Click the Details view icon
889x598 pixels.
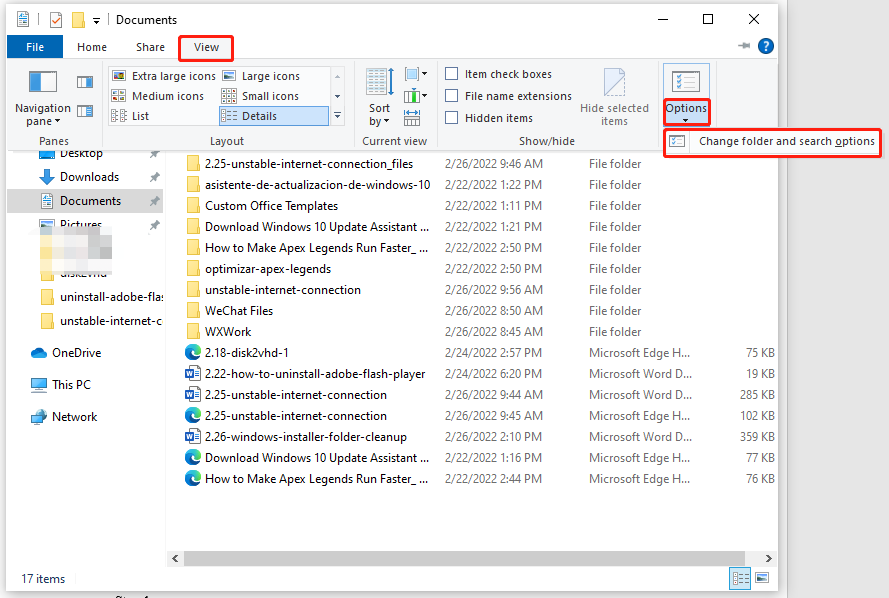point(262,116)
